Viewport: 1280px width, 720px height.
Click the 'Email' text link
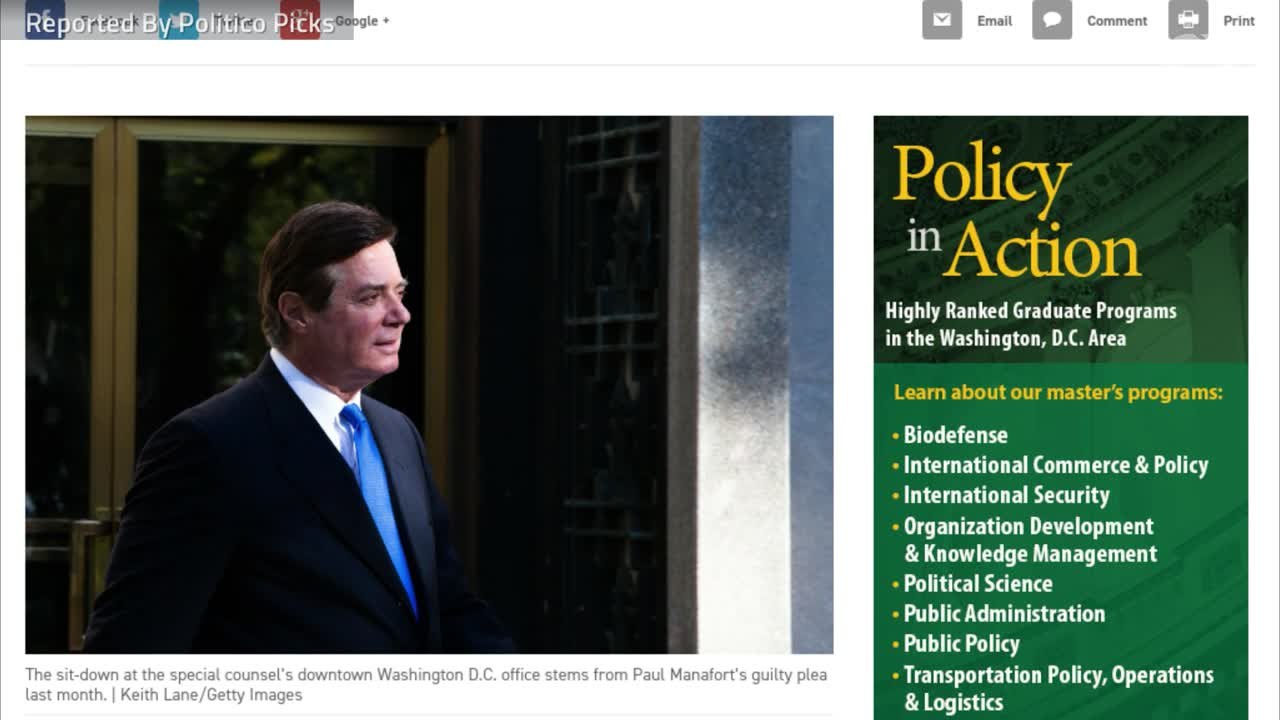(x=994, y=21)
